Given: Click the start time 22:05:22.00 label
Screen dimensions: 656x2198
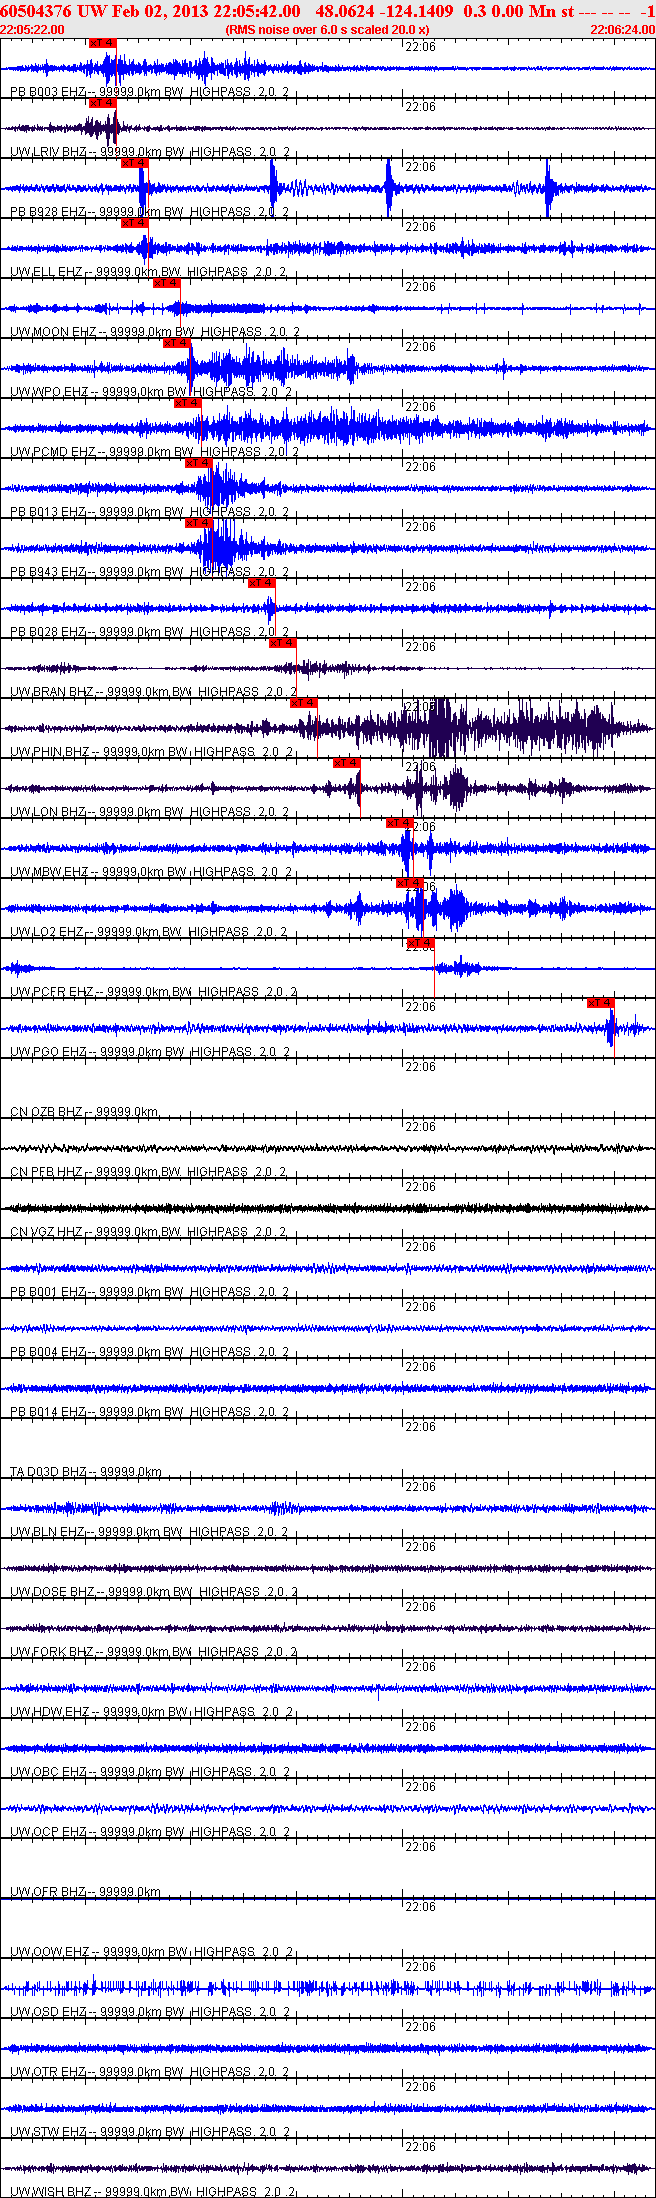Looking at the screenshot, I should pyautogui.click(x=33, y=30).
